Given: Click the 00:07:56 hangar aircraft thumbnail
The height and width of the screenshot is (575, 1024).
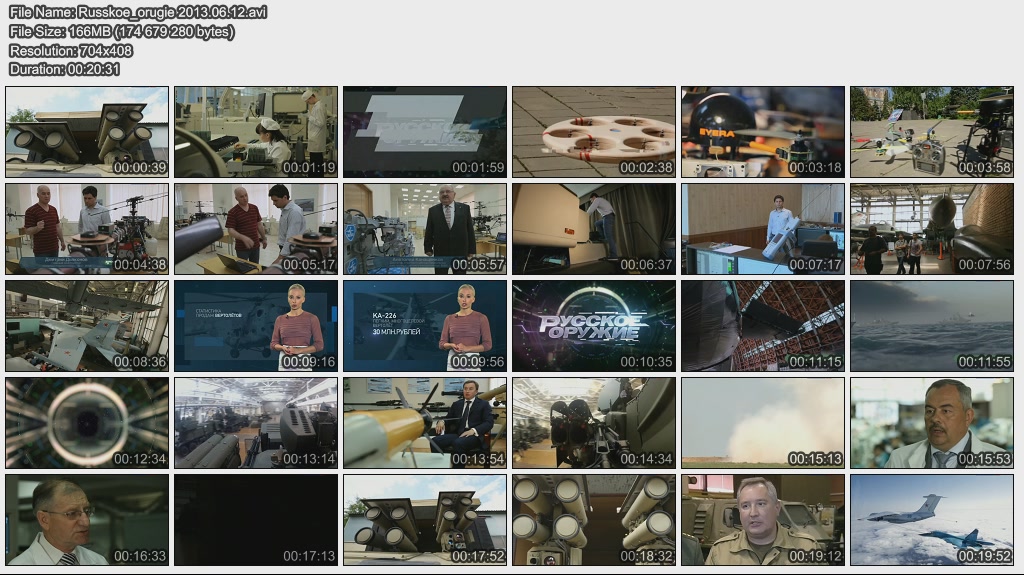Looking at the screenshot, I should coord(932,229).
